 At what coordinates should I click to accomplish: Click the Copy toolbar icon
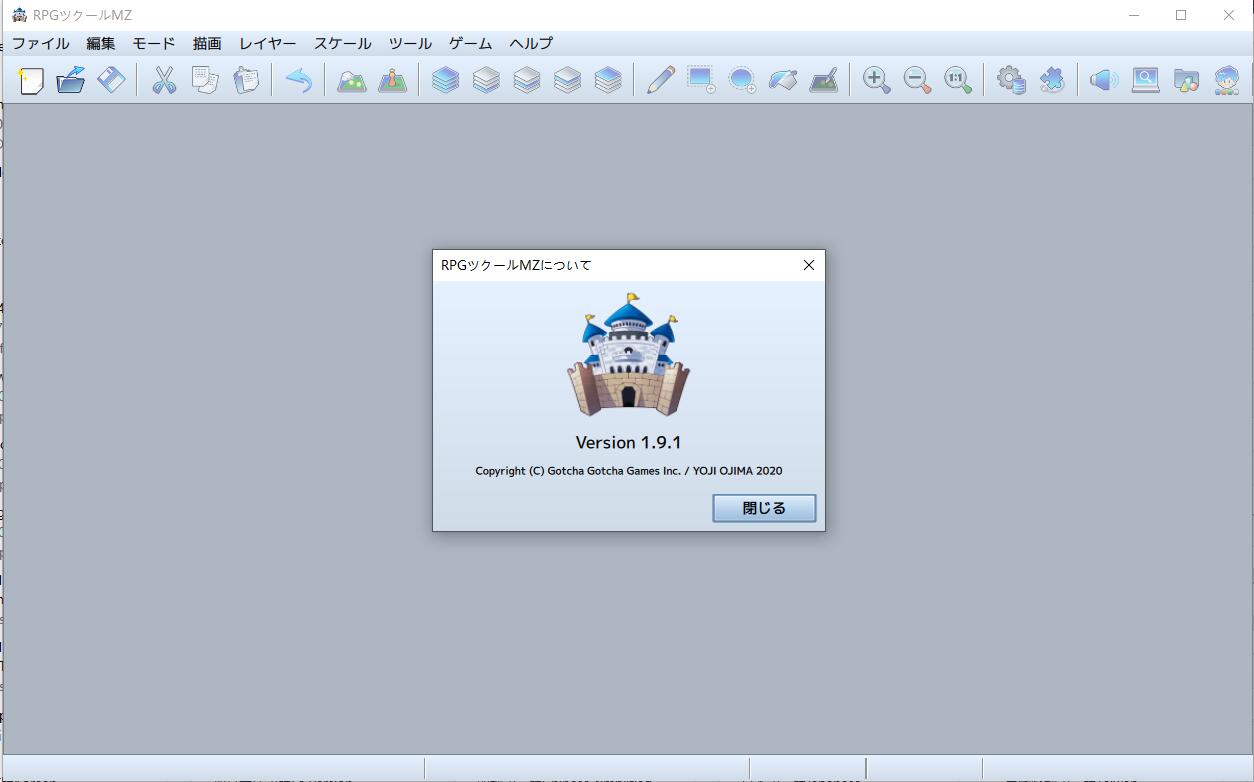point(205,80)
